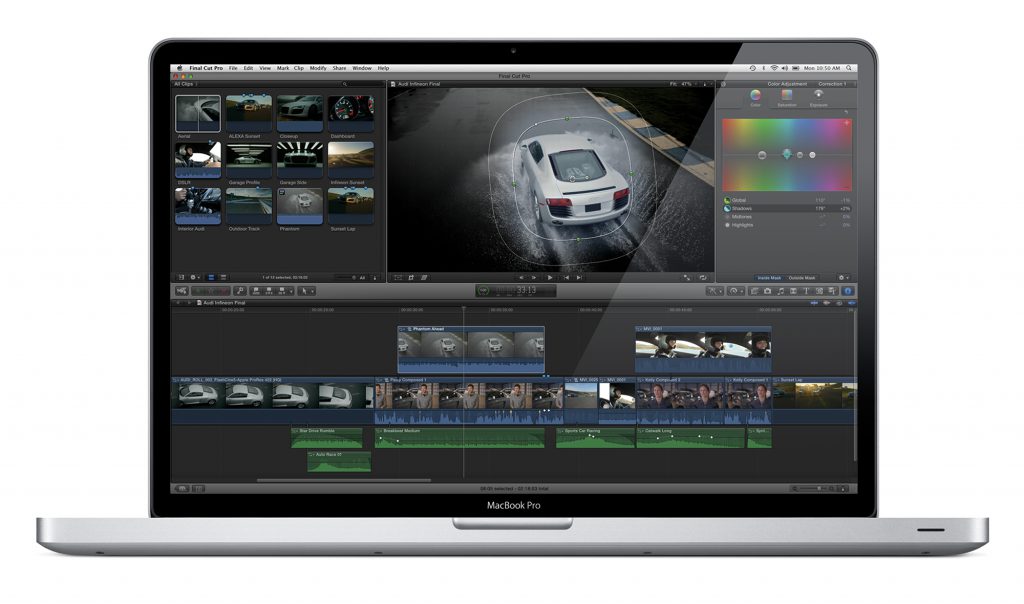Show the transitions browser icon
The width and height of the screenshot is (1024, 604).
pos(793,291)
